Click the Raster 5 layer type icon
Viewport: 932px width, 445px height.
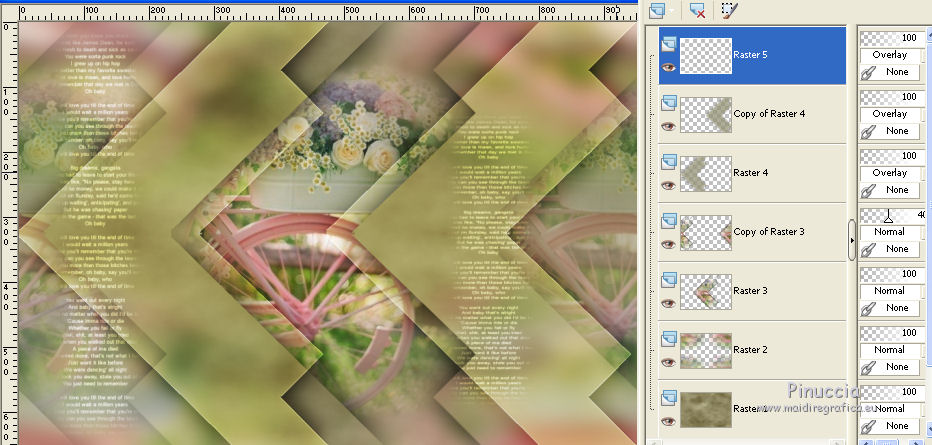pos(669,43)
